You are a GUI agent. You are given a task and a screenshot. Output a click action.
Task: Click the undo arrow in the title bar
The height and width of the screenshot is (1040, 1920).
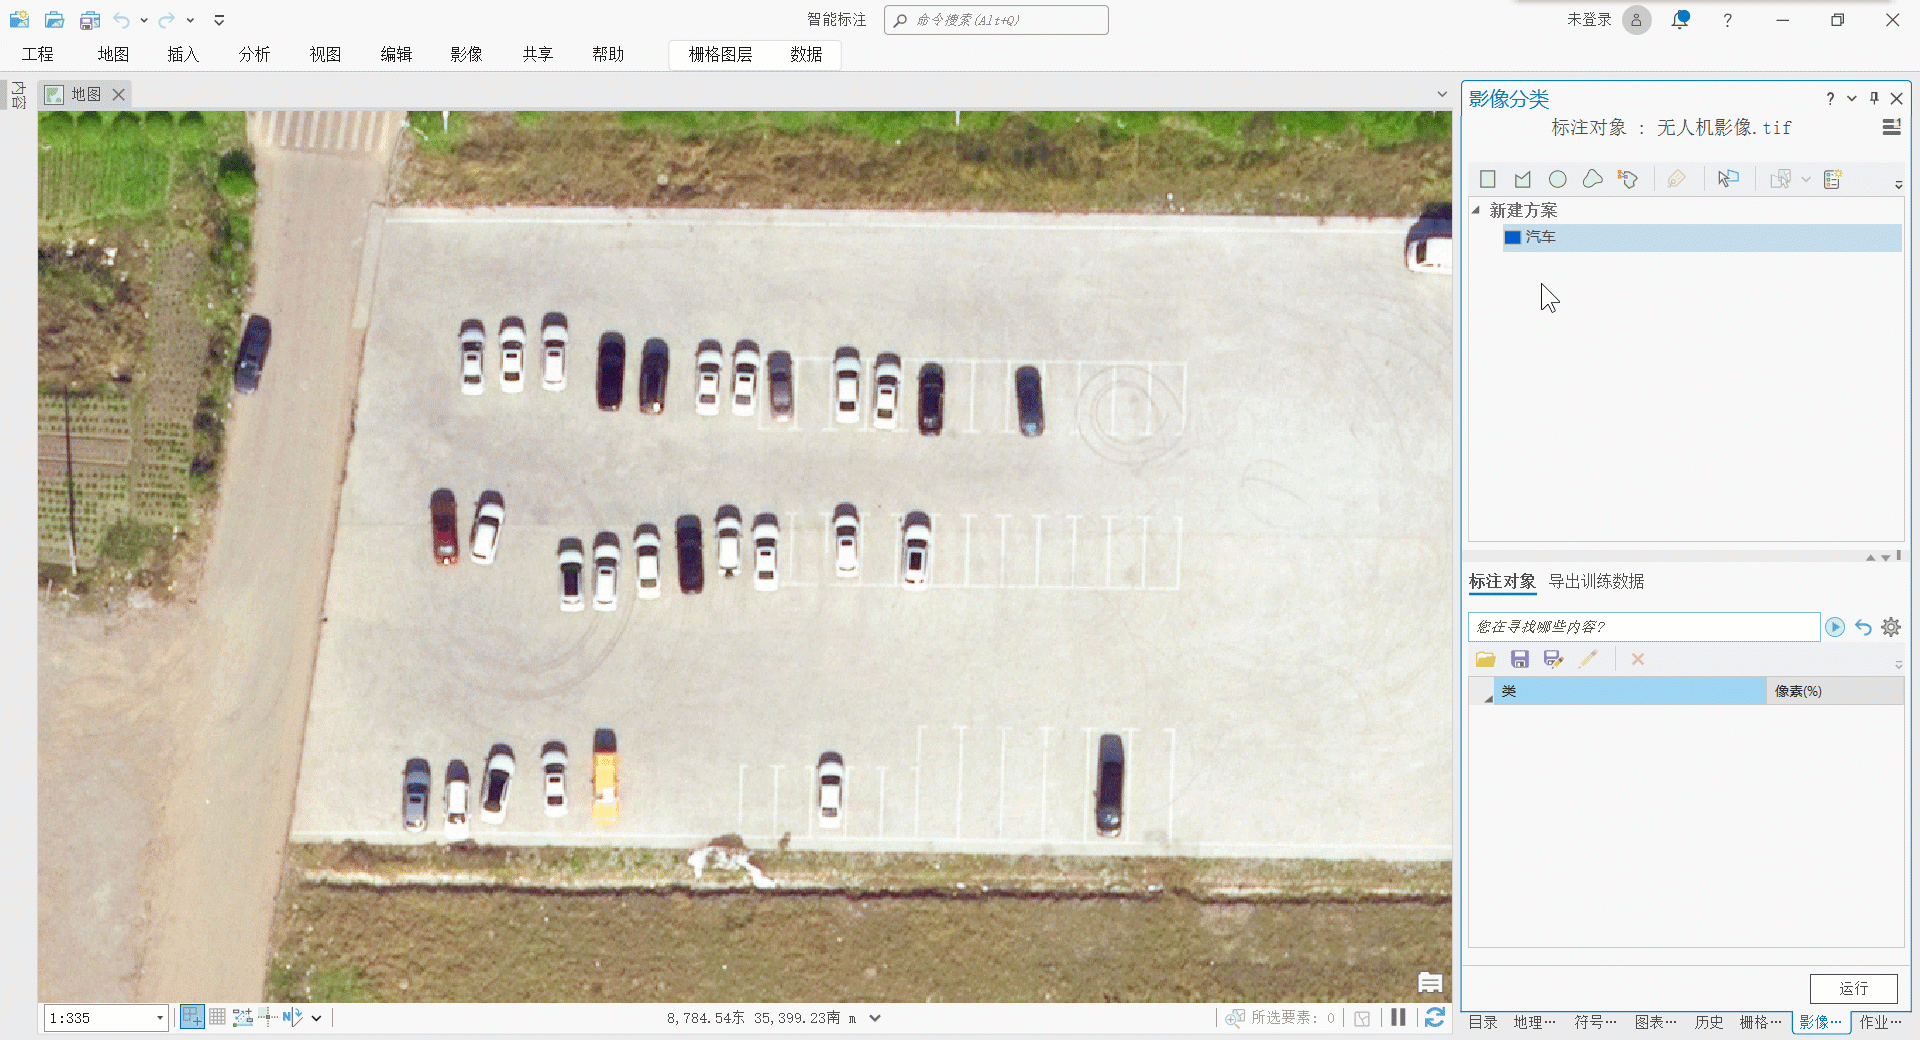(x=122, y=19)
